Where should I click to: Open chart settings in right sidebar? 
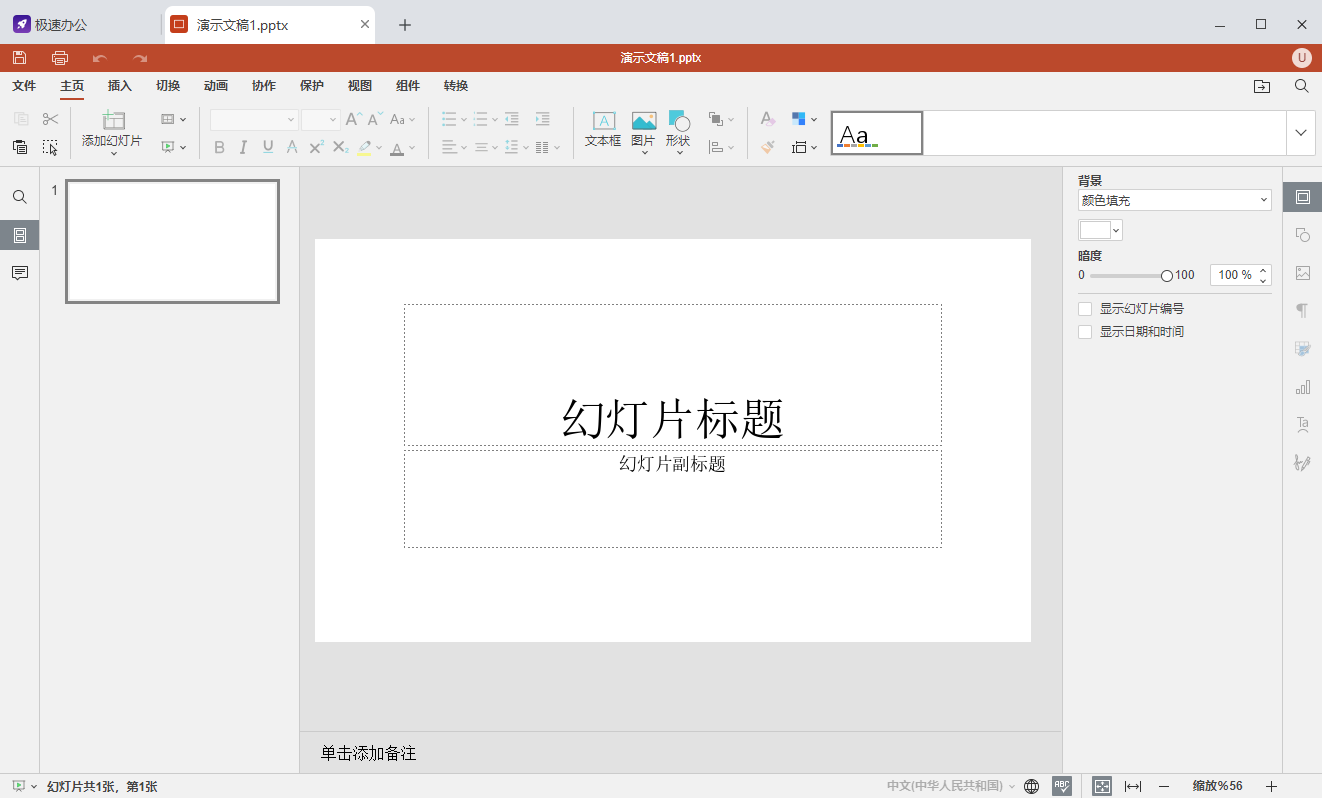tap(1302, 387)
